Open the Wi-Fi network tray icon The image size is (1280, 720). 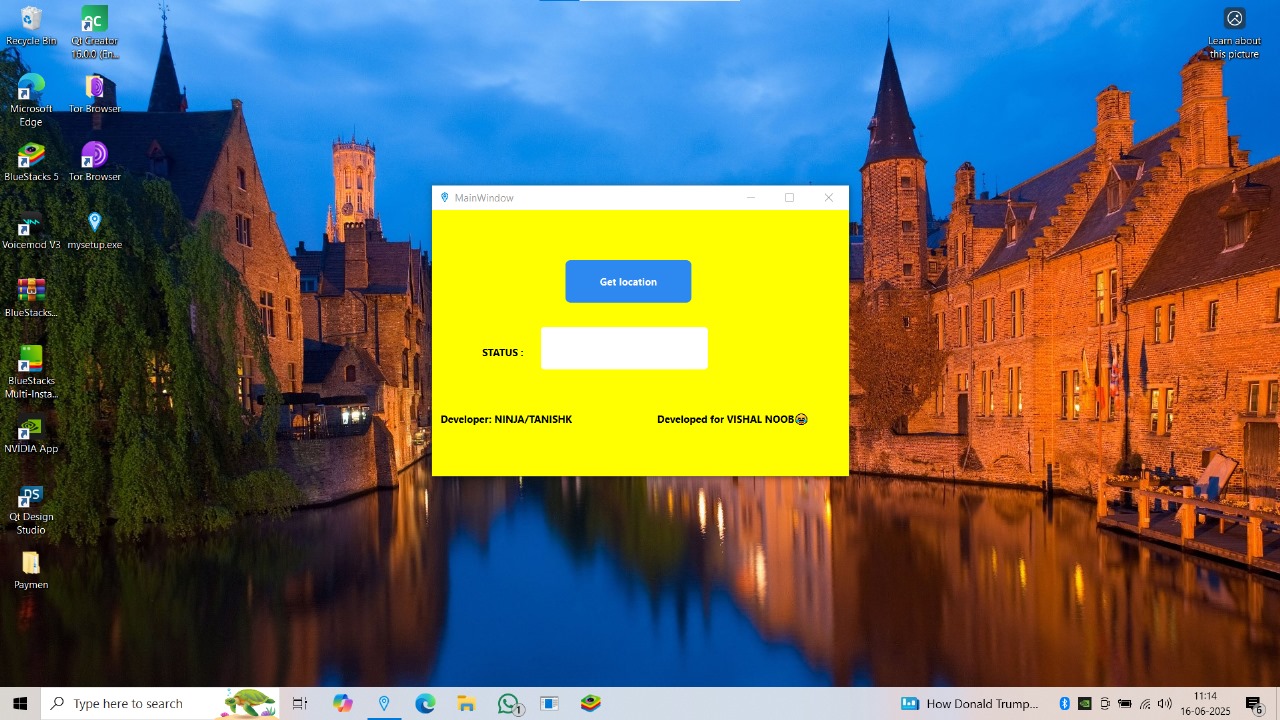1146,703
